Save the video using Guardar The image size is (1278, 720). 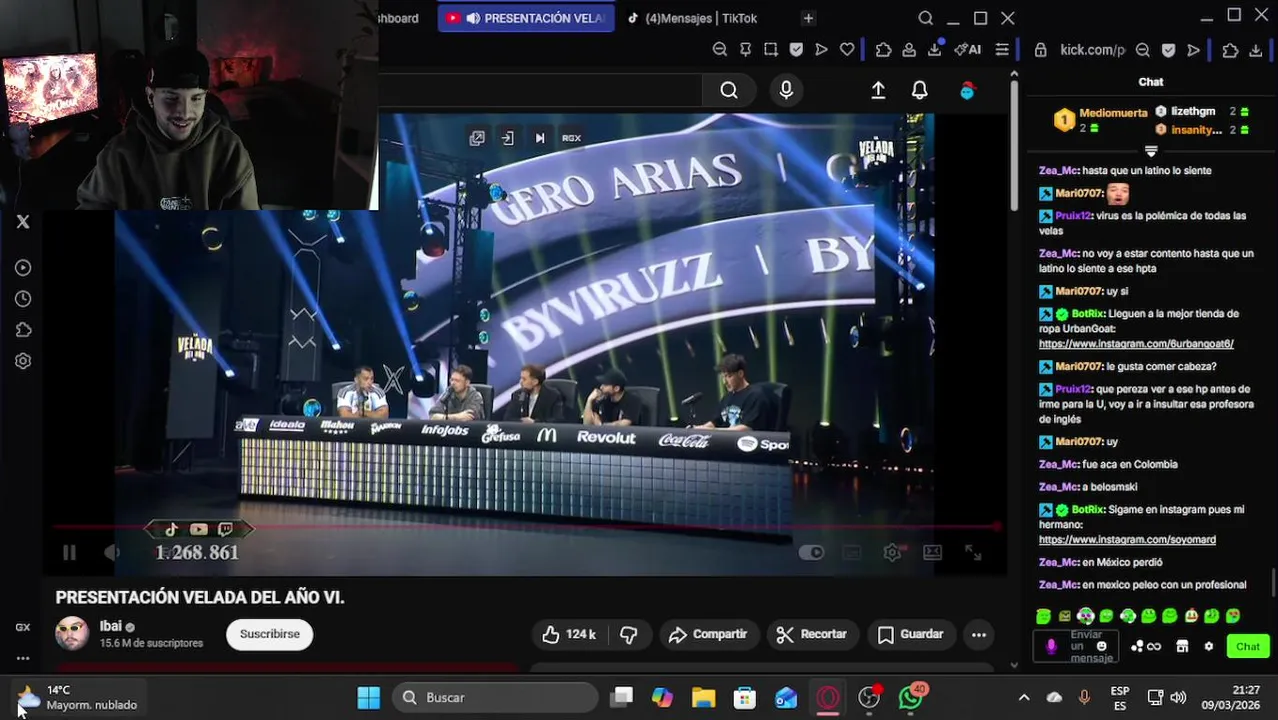pos(910,634)
